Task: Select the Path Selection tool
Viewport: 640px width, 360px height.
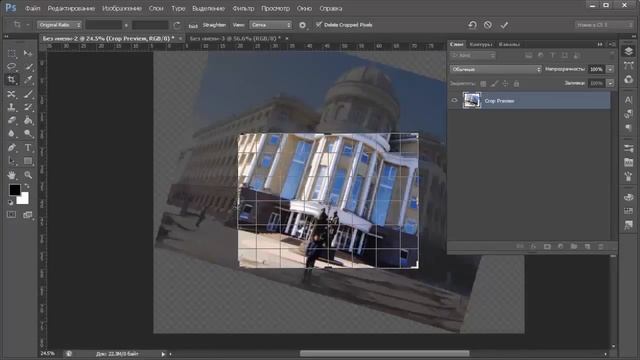Action: 11,161
